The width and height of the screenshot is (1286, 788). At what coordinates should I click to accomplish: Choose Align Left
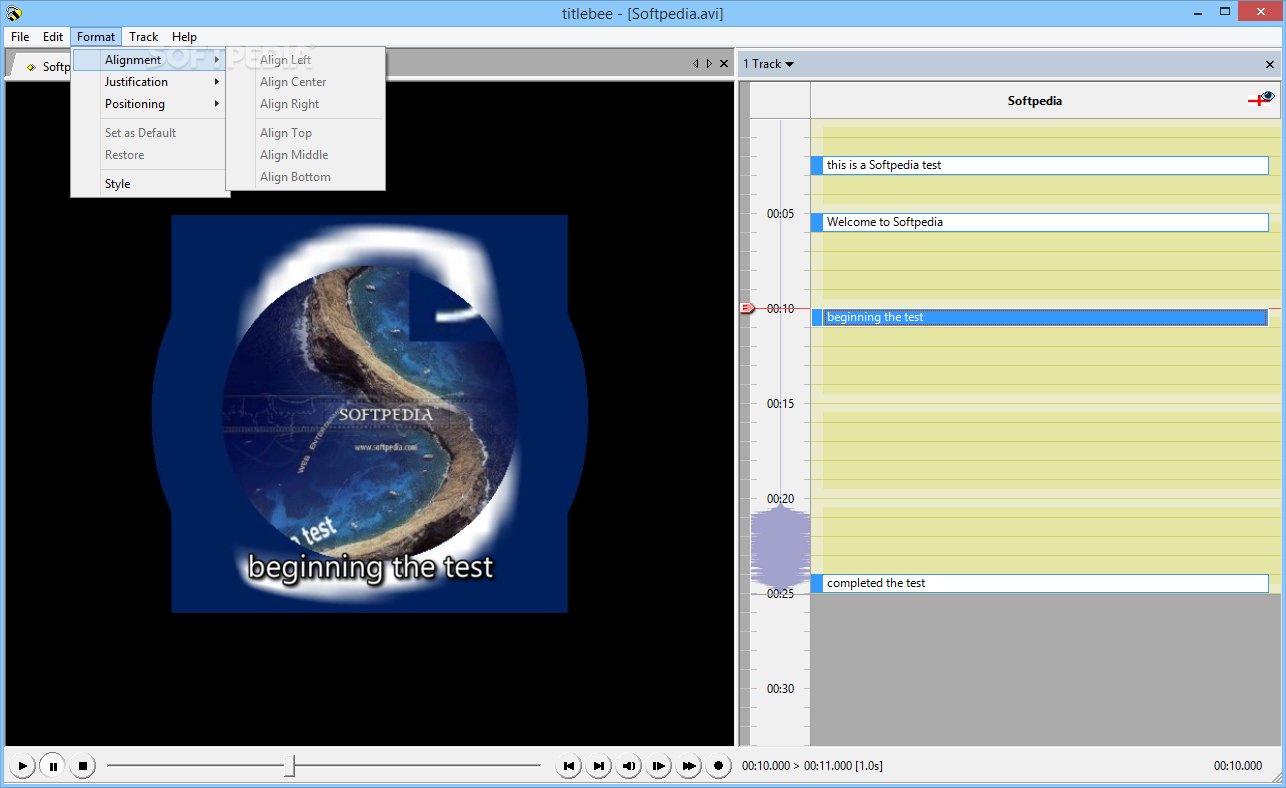point(305,60)
